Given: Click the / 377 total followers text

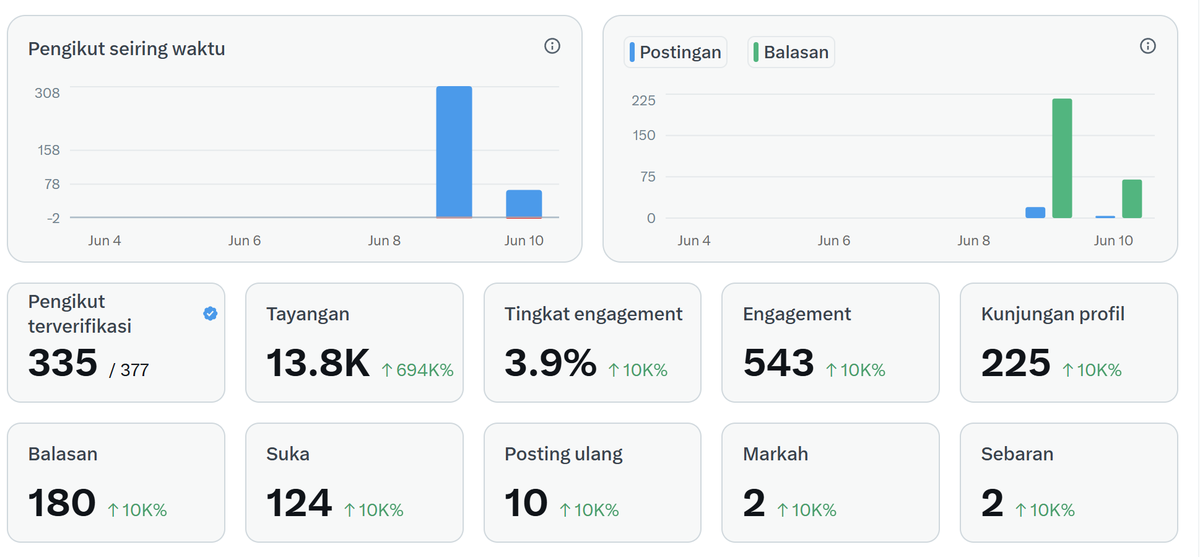Looking at the screenshot, I should point(129,370).
